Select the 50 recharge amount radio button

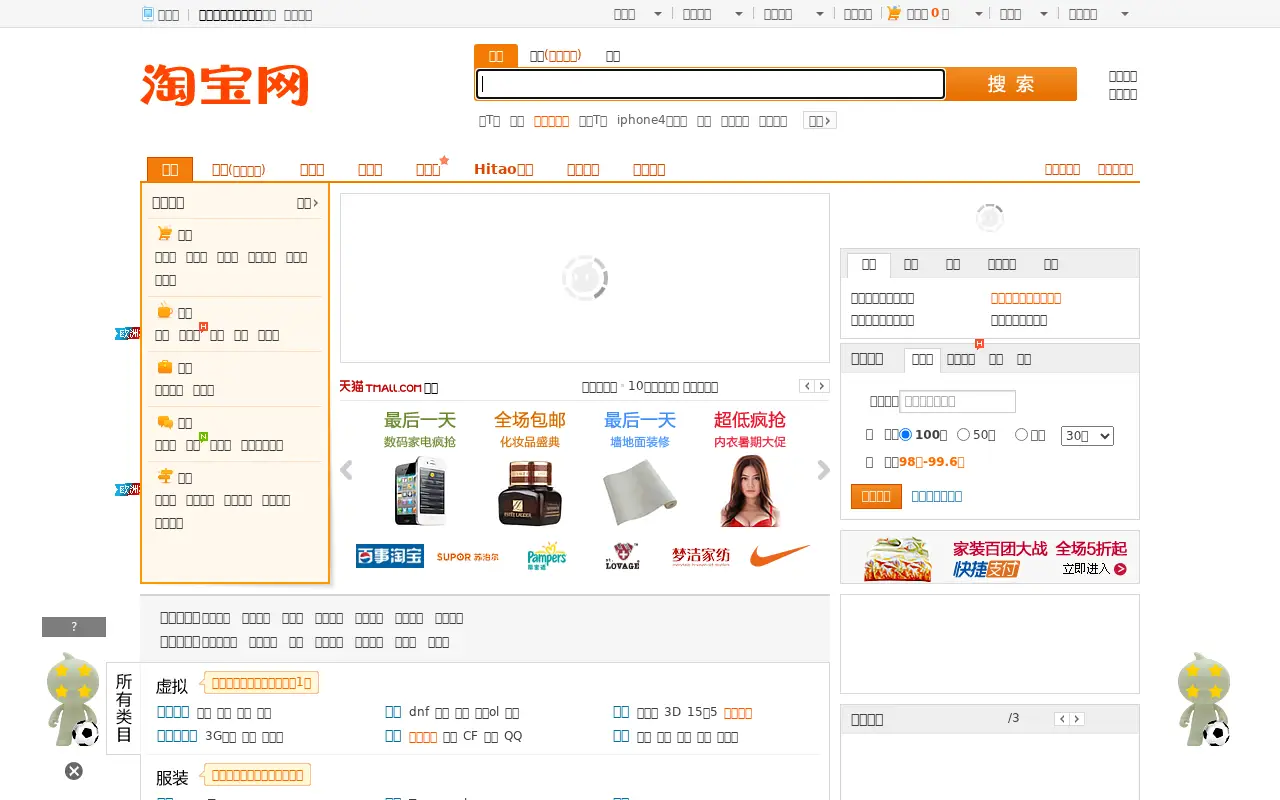point(964,435)
